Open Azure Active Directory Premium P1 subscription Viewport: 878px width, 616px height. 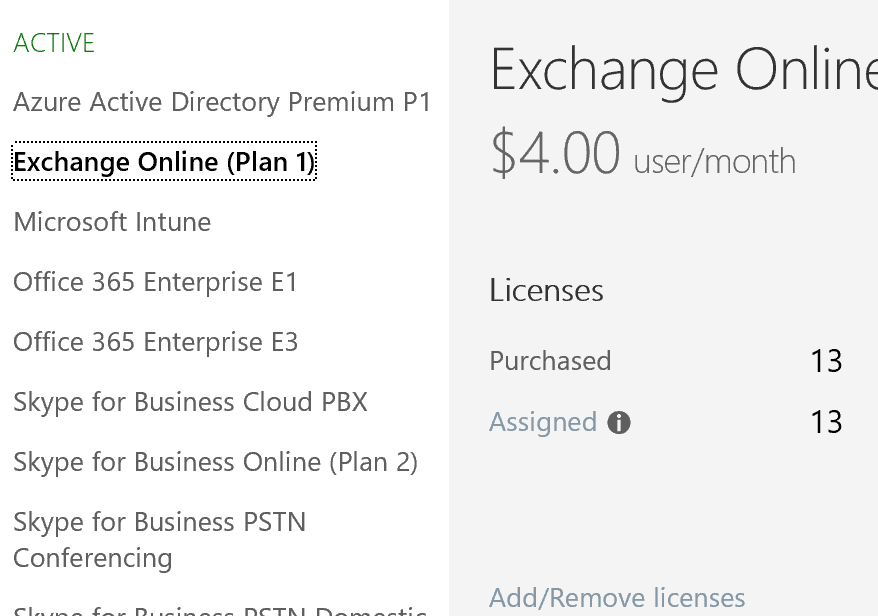(x=222, y=102)
